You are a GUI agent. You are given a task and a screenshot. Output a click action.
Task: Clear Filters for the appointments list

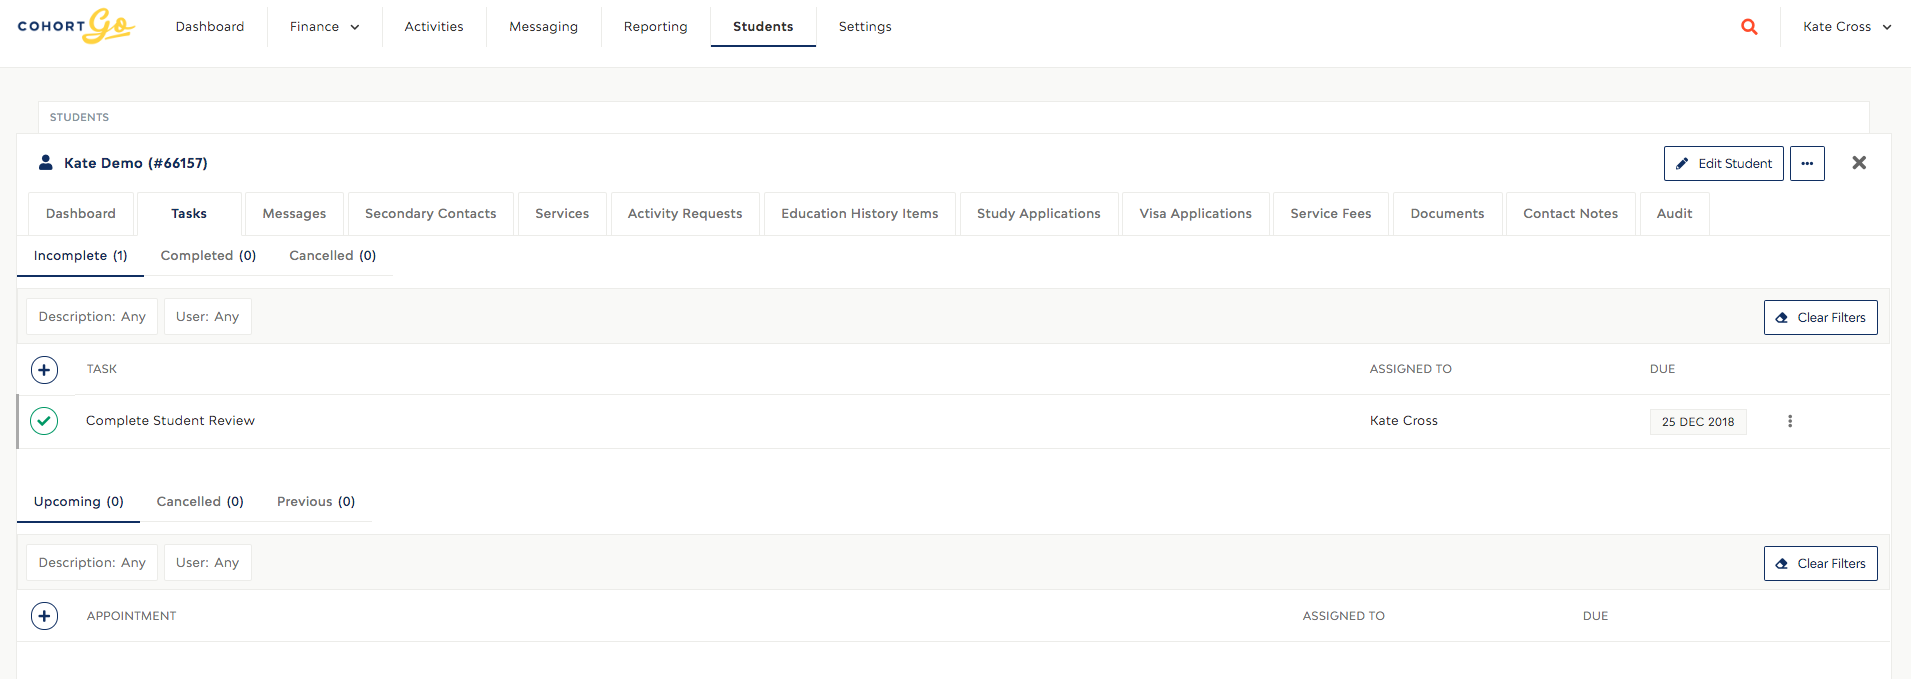tap(1821, 563)
